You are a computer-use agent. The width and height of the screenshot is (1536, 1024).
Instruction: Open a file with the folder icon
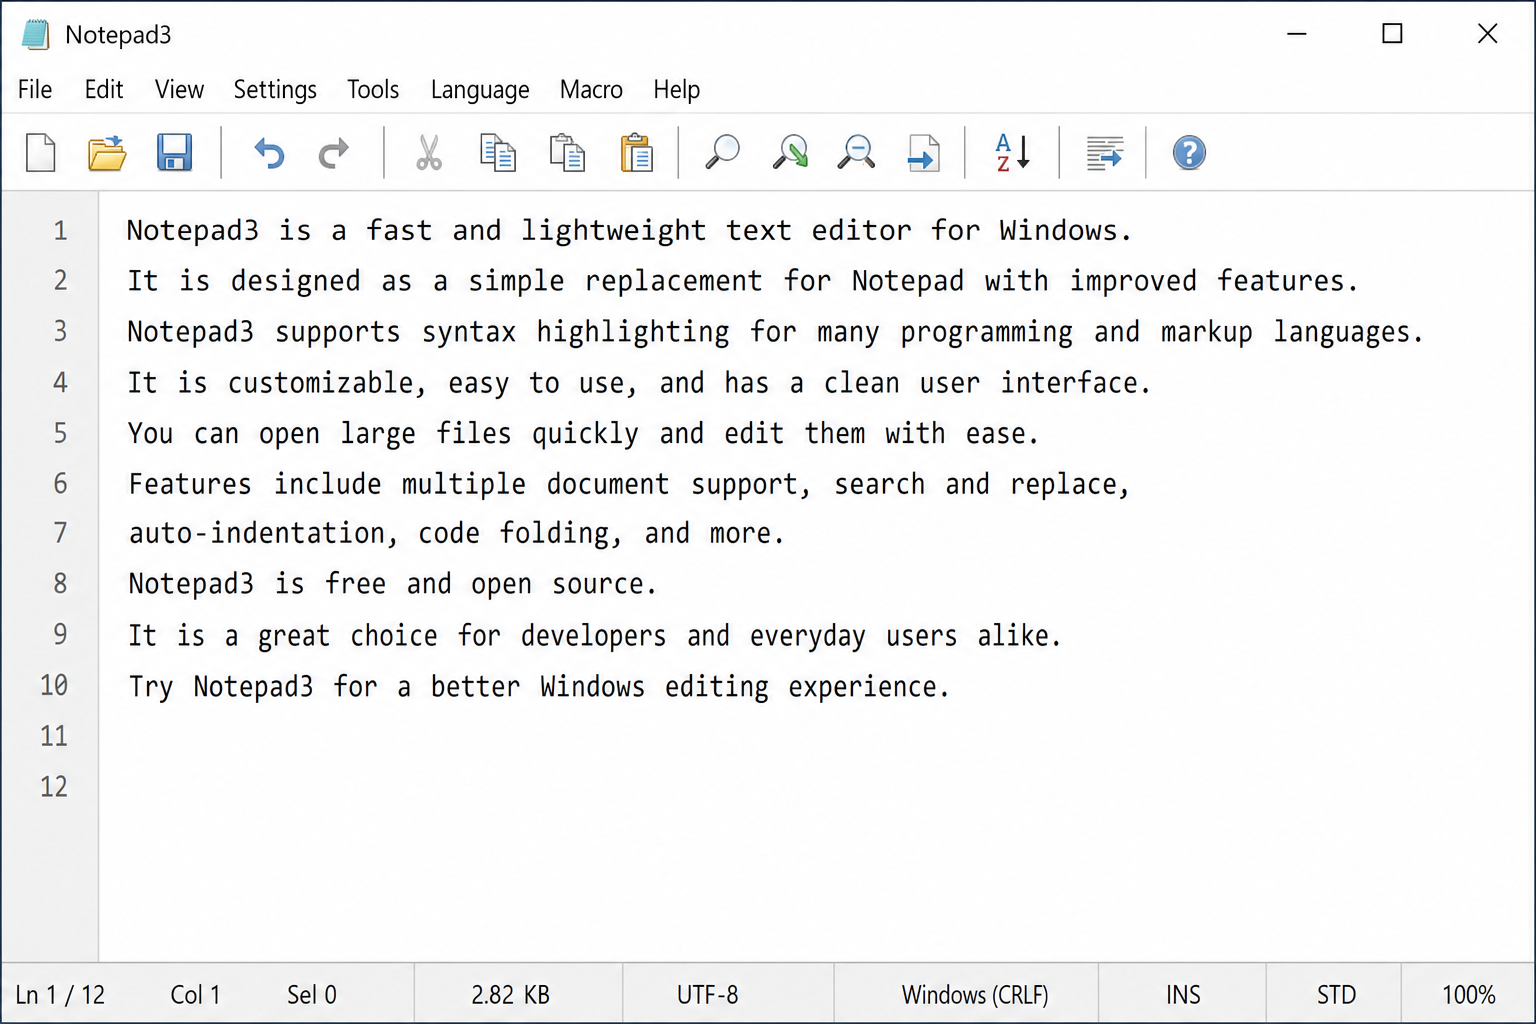point(107,153)
